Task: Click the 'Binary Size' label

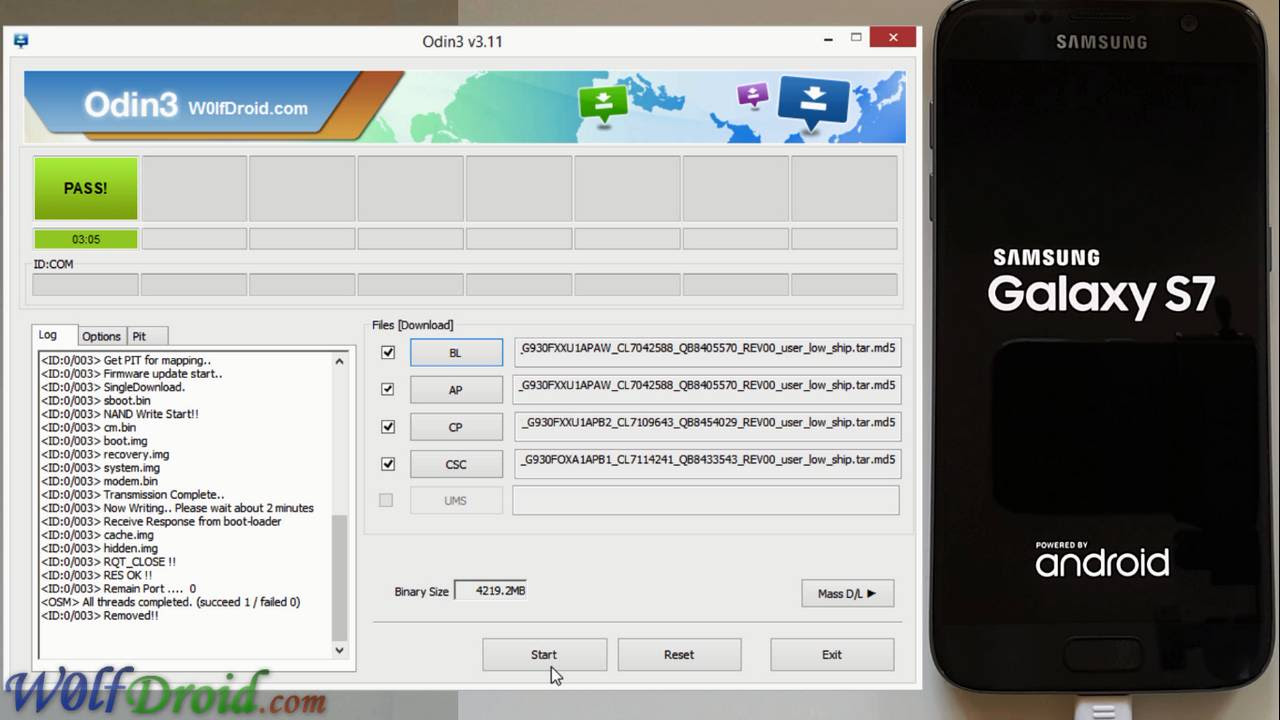Action: (421, 592)
